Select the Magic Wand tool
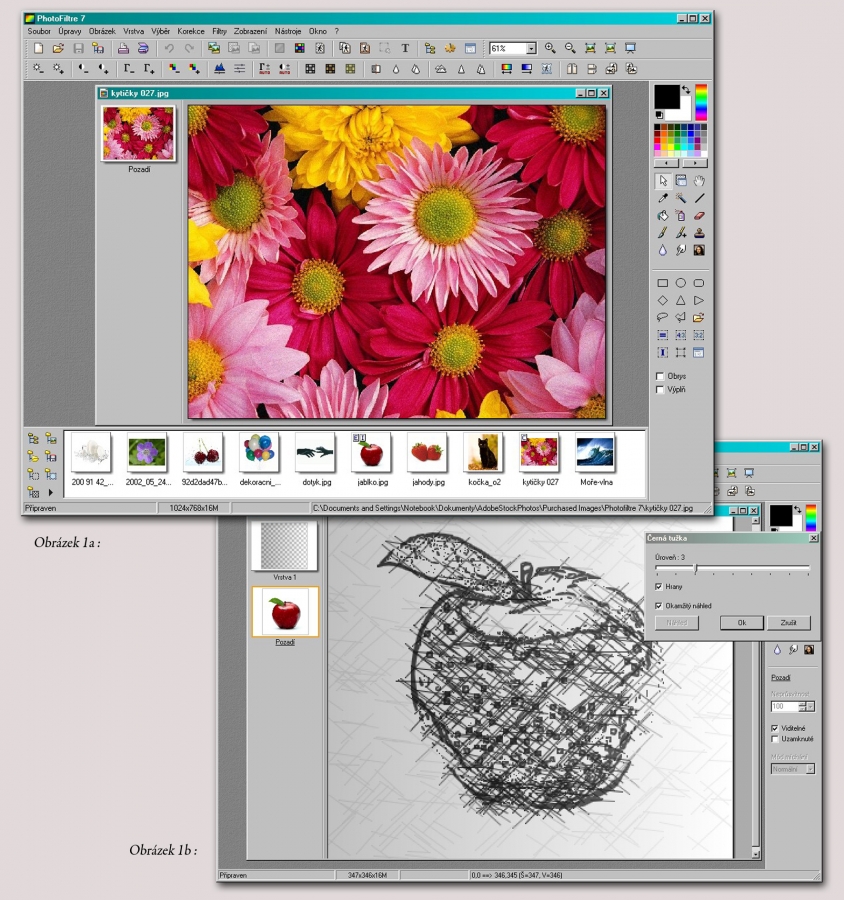844x900 pixels. (x=681, y=198)
